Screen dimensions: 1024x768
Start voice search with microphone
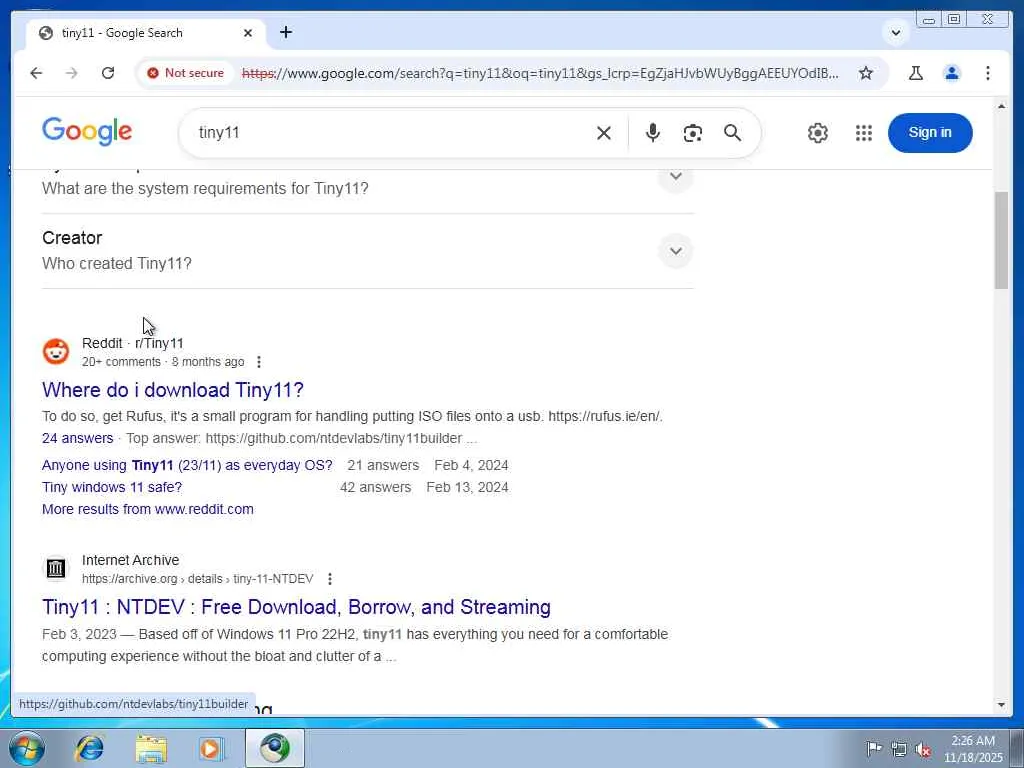pos(652,133)
